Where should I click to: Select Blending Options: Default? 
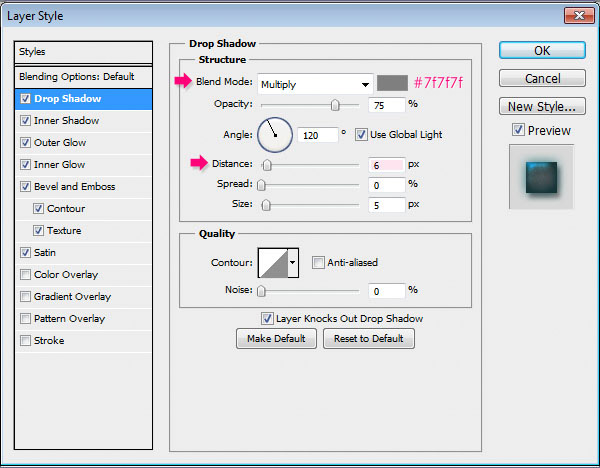(83, 77)
